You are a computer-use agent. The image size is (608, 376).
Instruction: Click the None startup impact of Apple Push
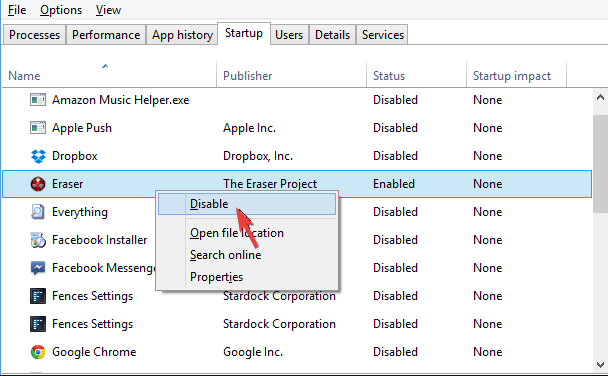click(488, 128)
